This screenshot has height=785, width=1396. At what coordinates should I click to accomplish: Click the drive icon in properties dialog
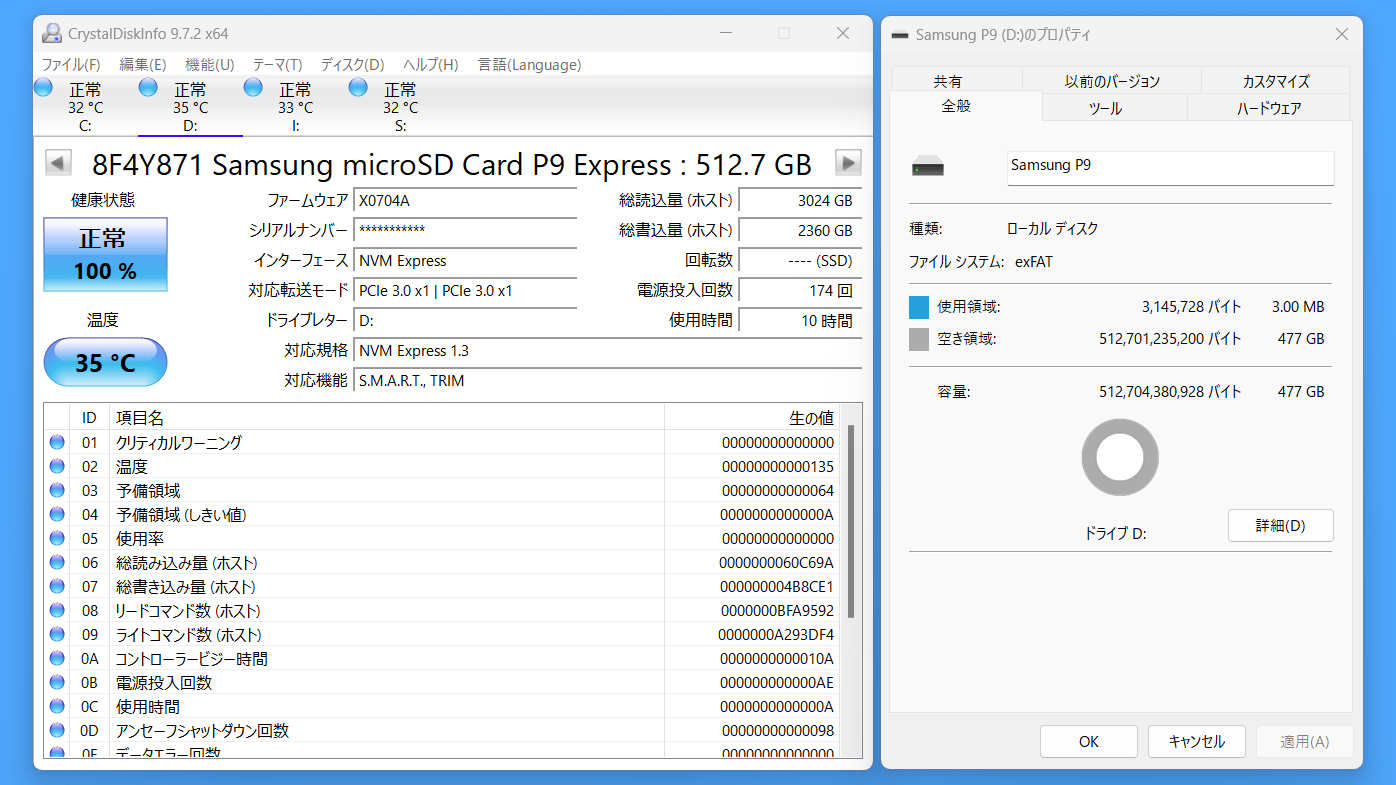(x=927, y=168)
